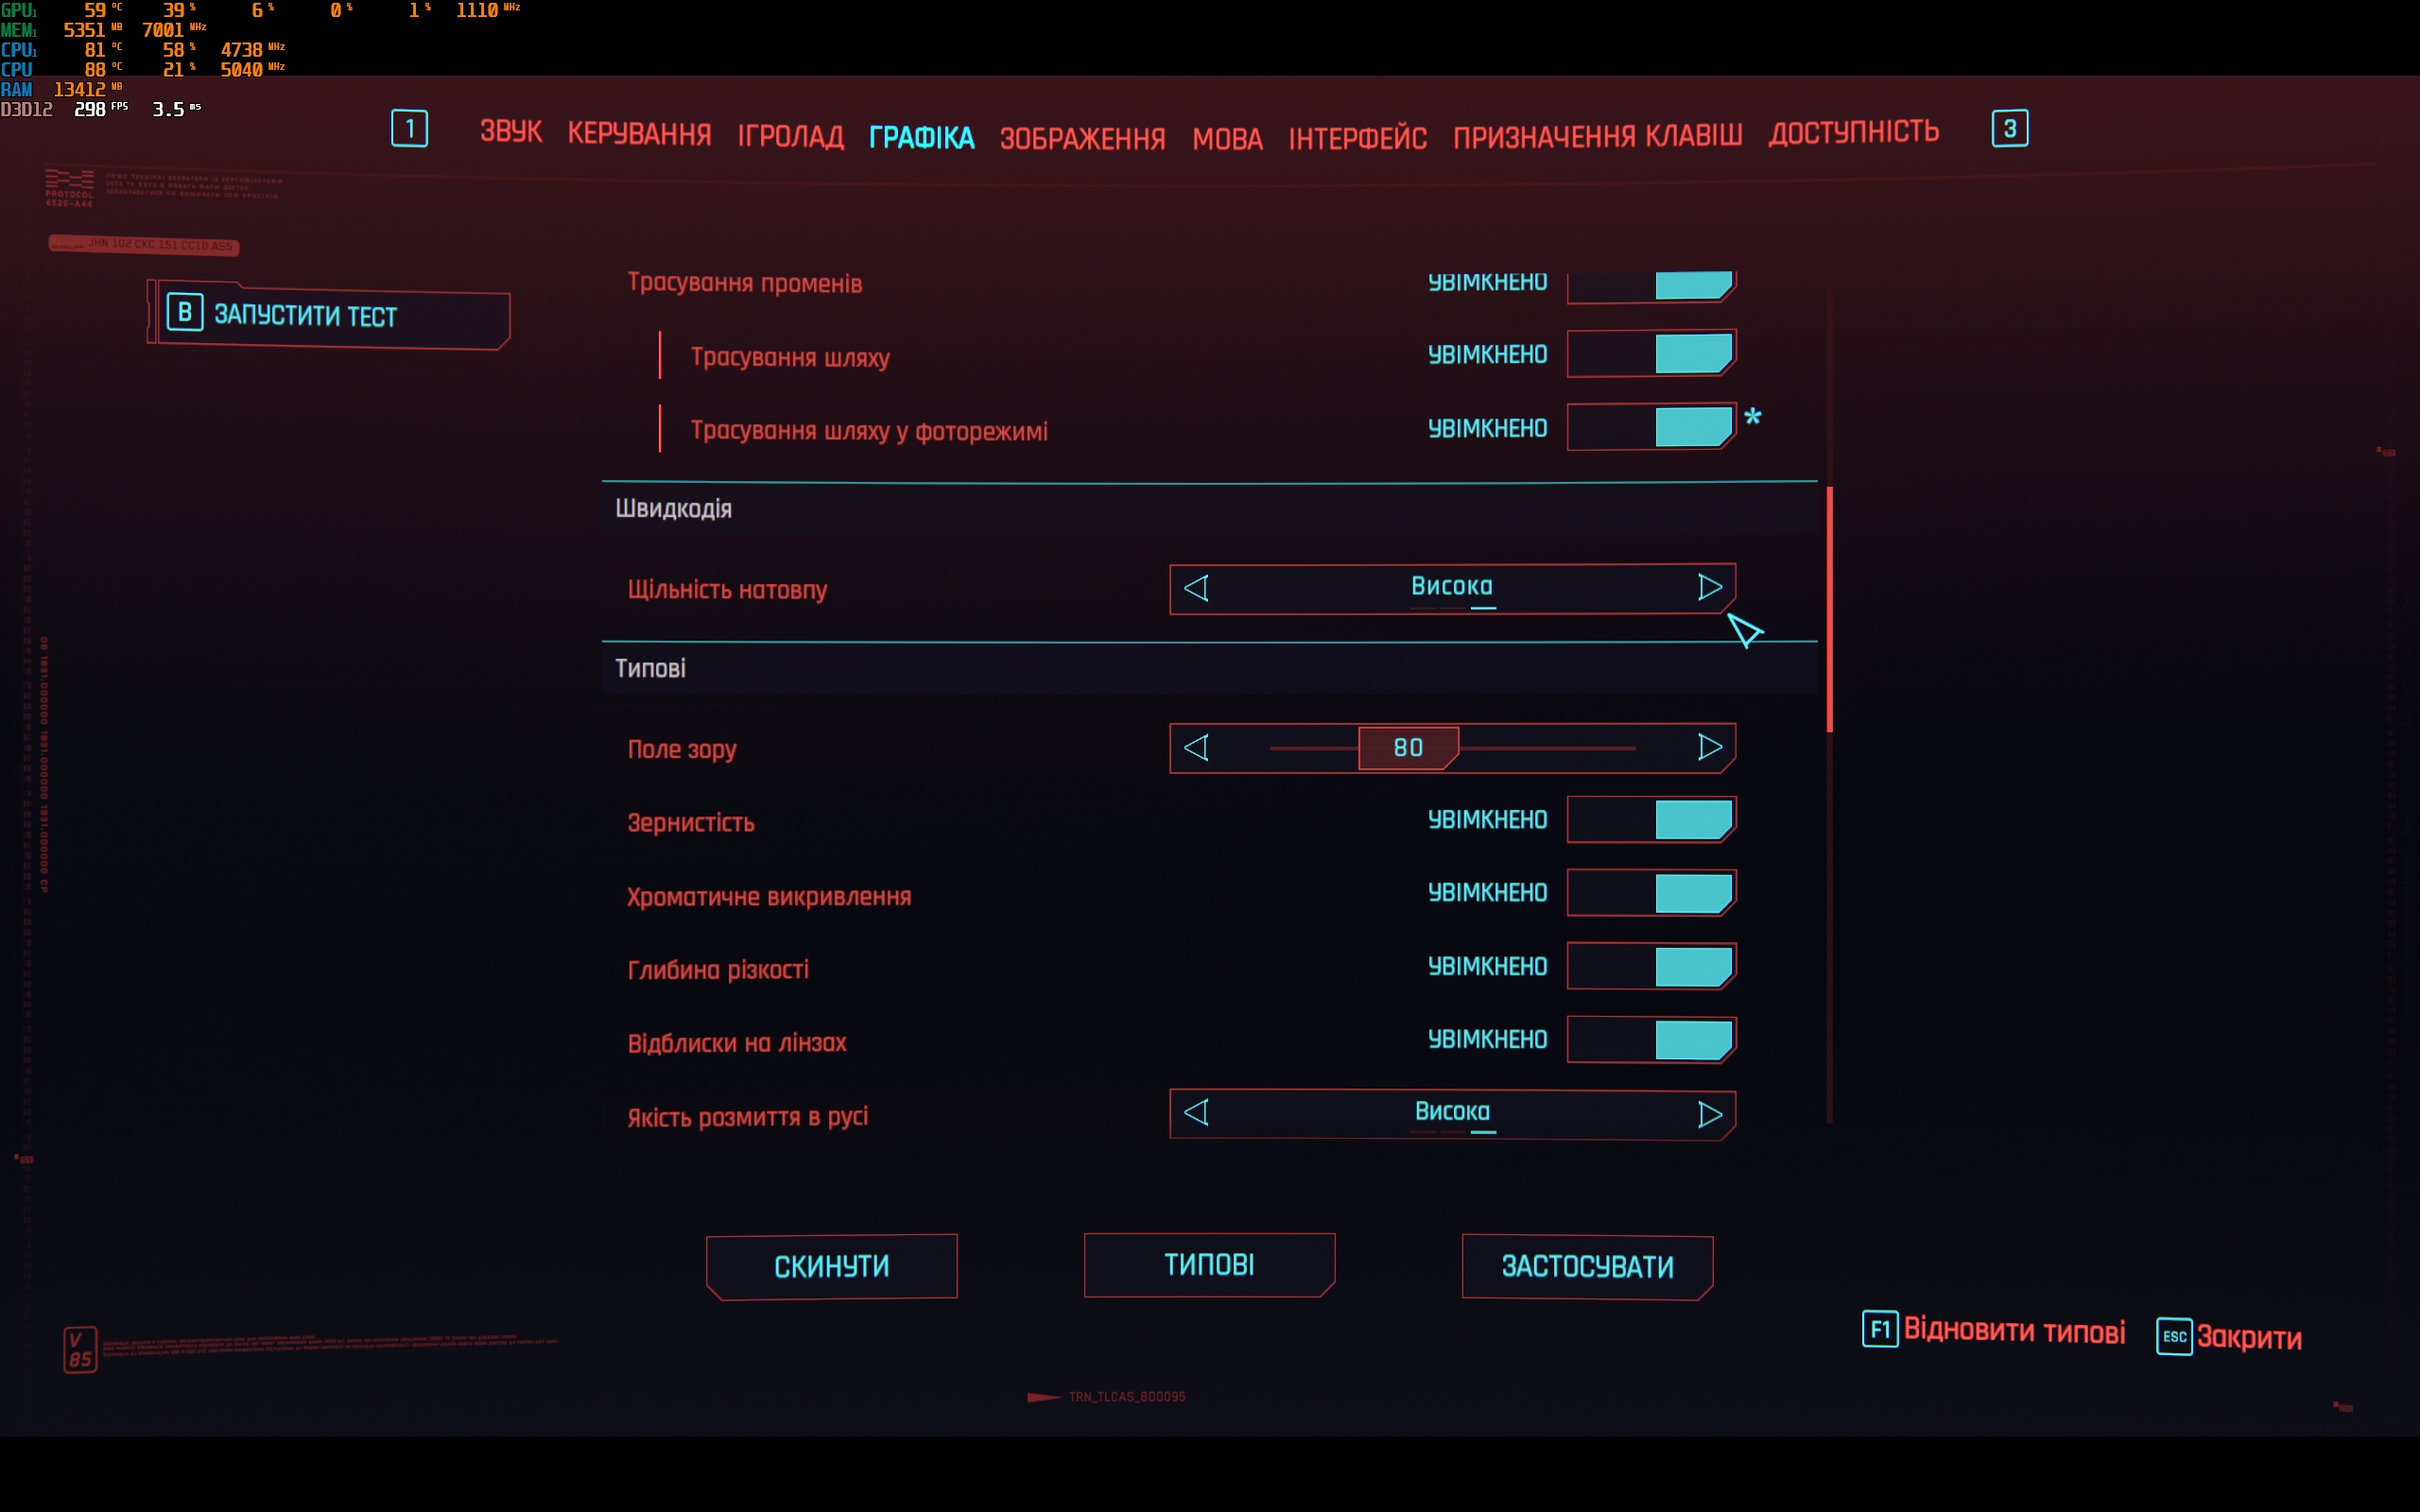Image resolution: width=2420 pixels, height=1512 pixels.
Task: Click the ESC key icon to close
Action: (x=2173, y=1336)
